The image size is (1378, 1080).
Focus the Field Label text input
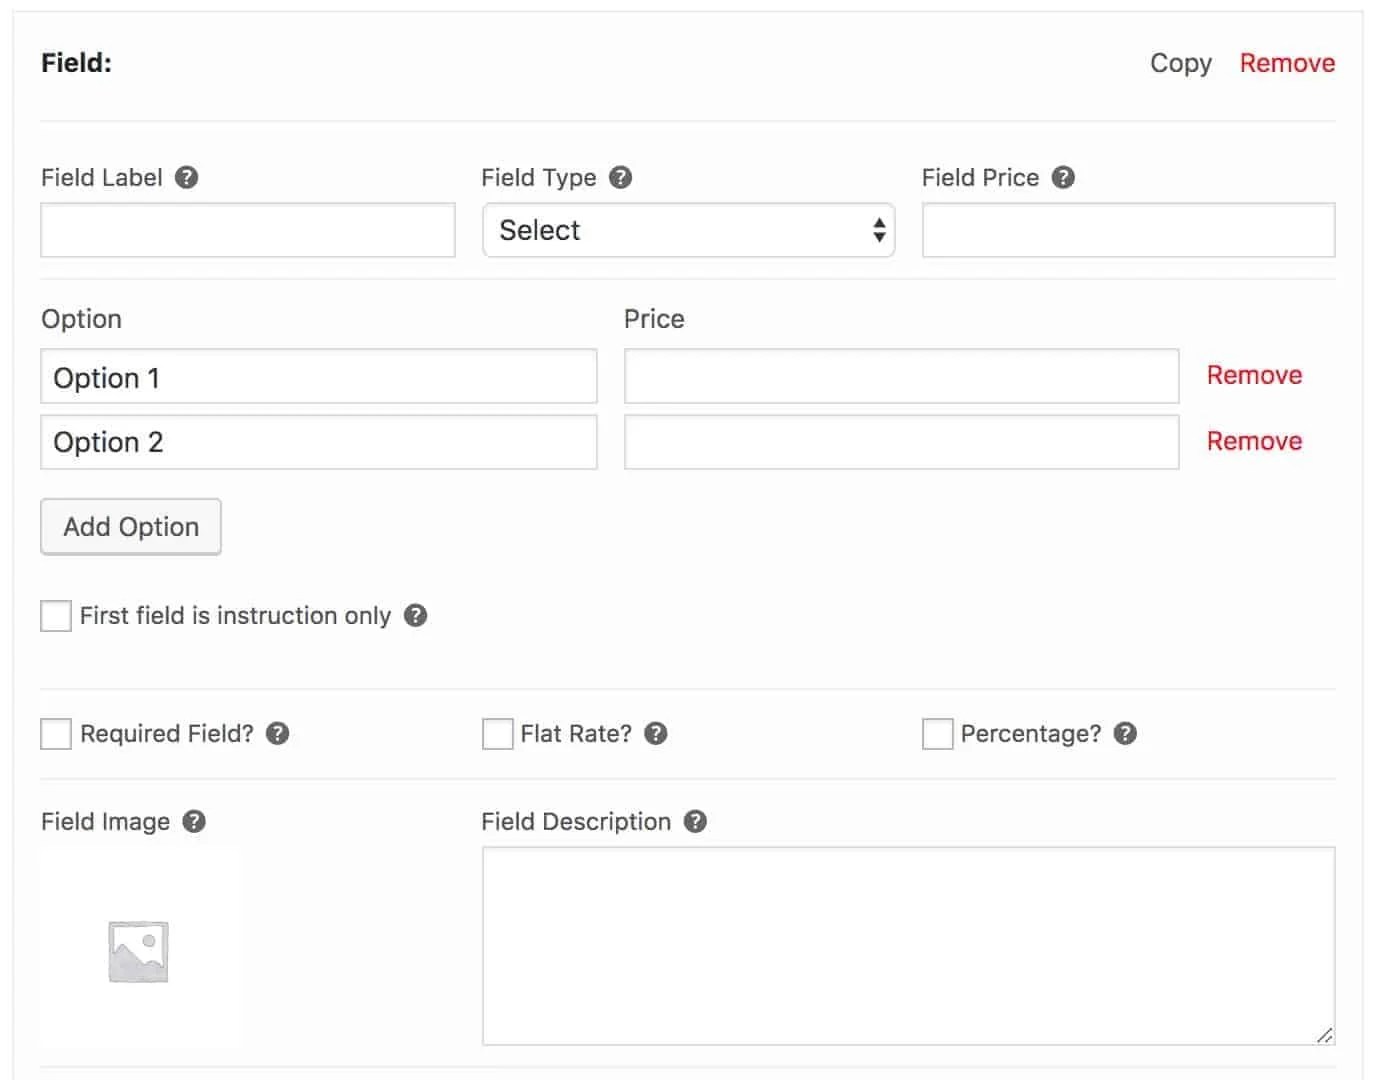[x=248, y=231]
